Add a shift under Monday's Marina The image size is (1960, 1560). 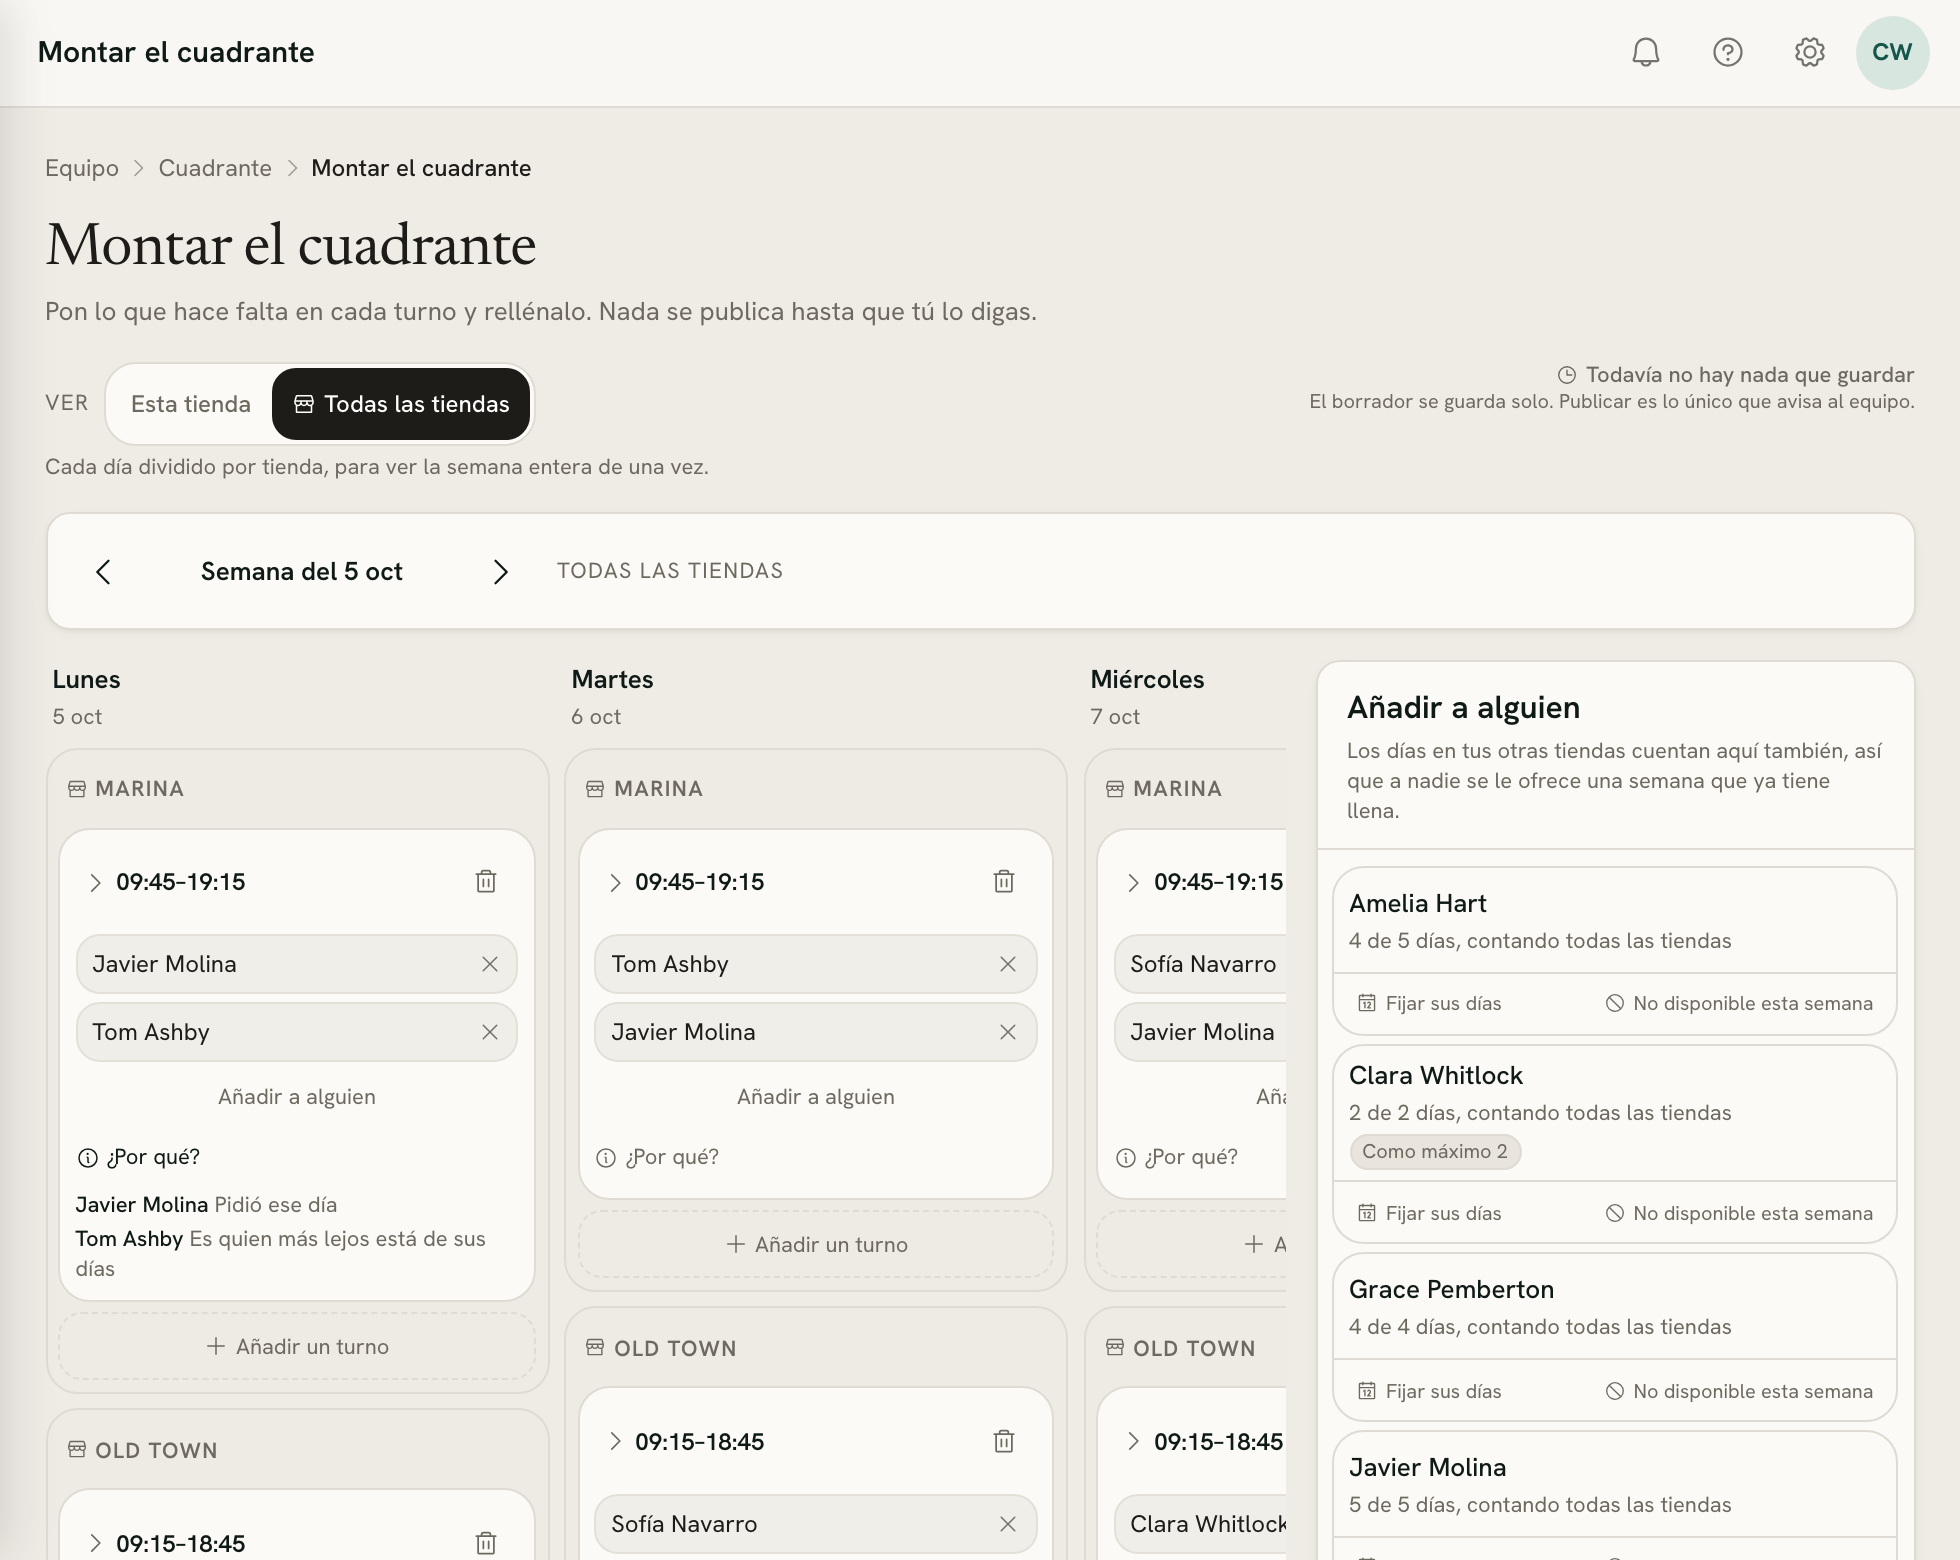pos(297,1347)
